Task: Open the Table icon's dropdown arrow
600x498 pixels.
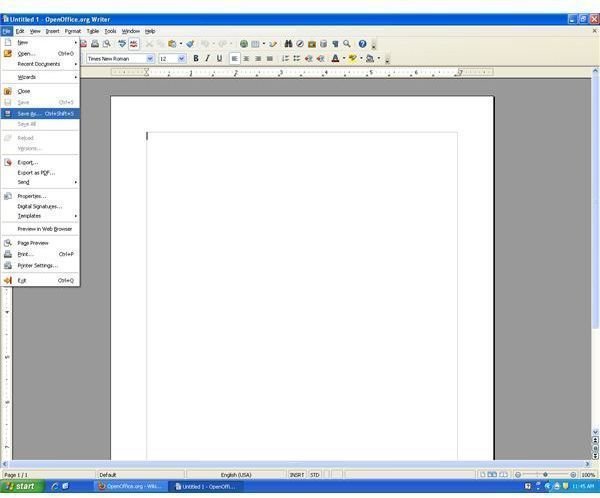Action: coord(264,44)
